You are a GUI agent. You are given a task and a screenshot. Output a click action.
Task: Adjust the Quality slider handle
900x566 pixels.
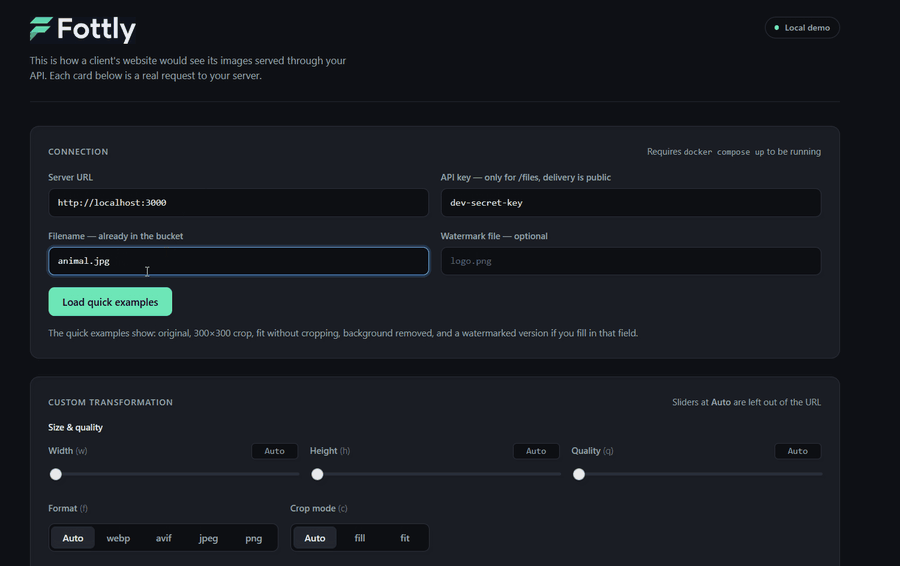click(579, 474)
